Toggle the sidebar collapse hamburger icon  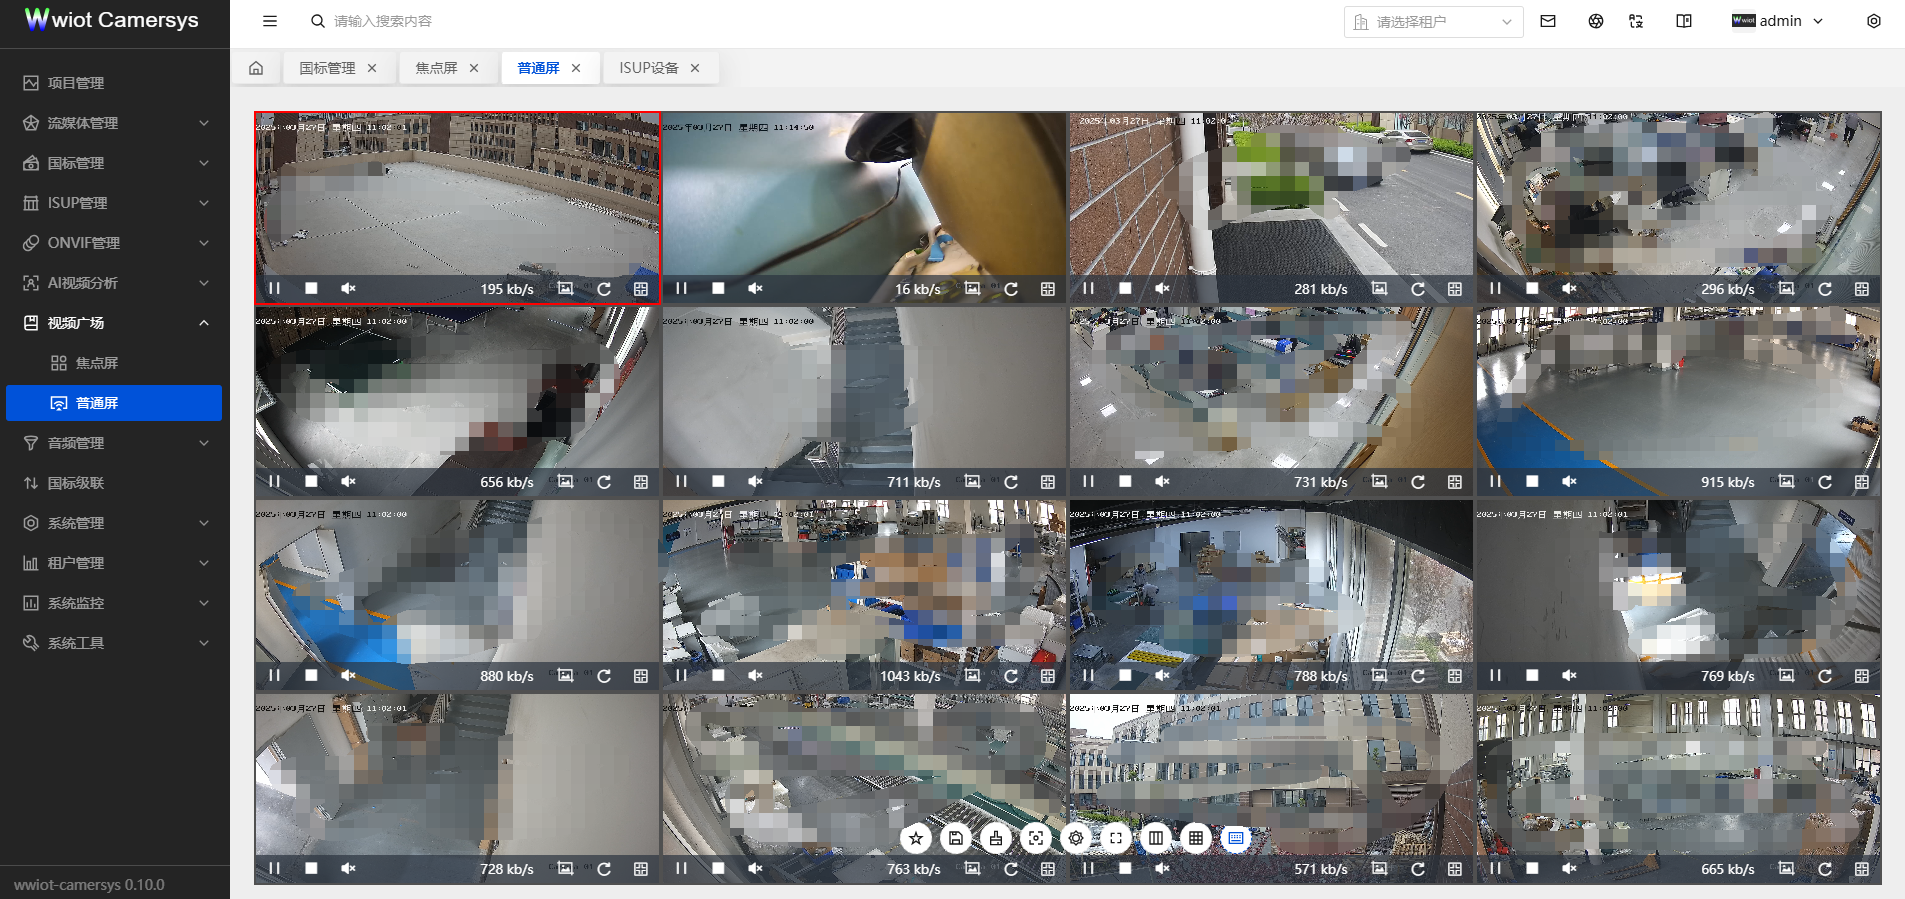tap(270, 21)
